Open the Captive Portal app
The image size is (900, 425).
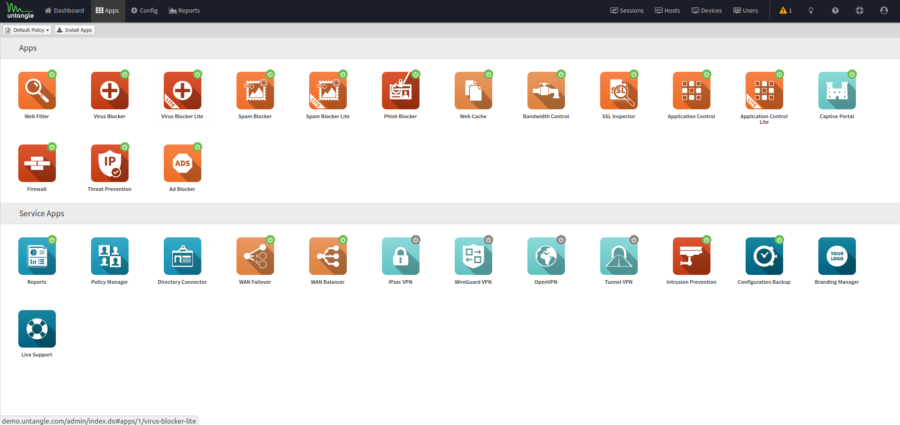[x=837, y=91]
